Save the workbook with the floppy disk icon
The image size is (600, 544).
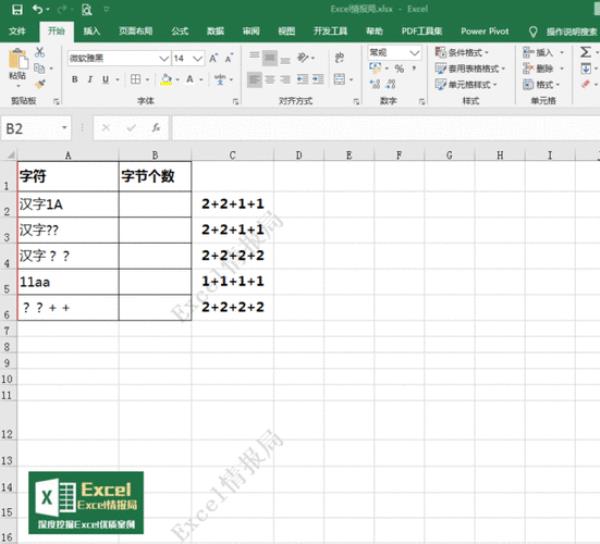pyautogui.click(x=17, y=9)
